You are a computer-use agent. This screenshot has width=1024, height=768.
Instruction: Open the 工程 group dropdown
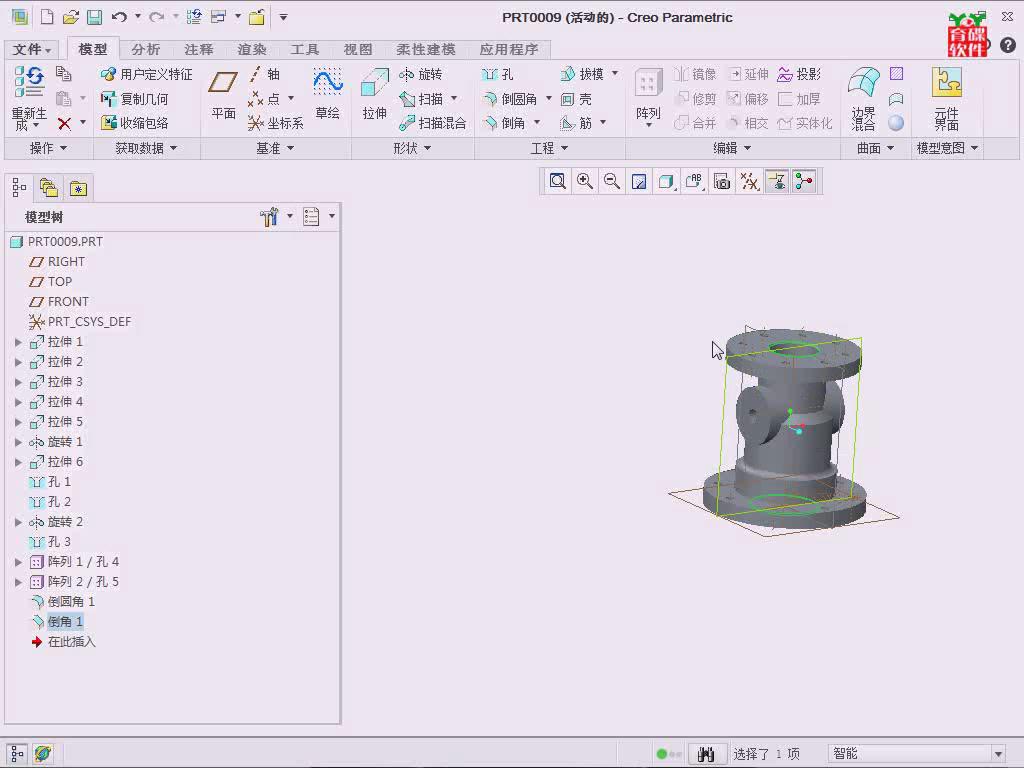(549, 148)
